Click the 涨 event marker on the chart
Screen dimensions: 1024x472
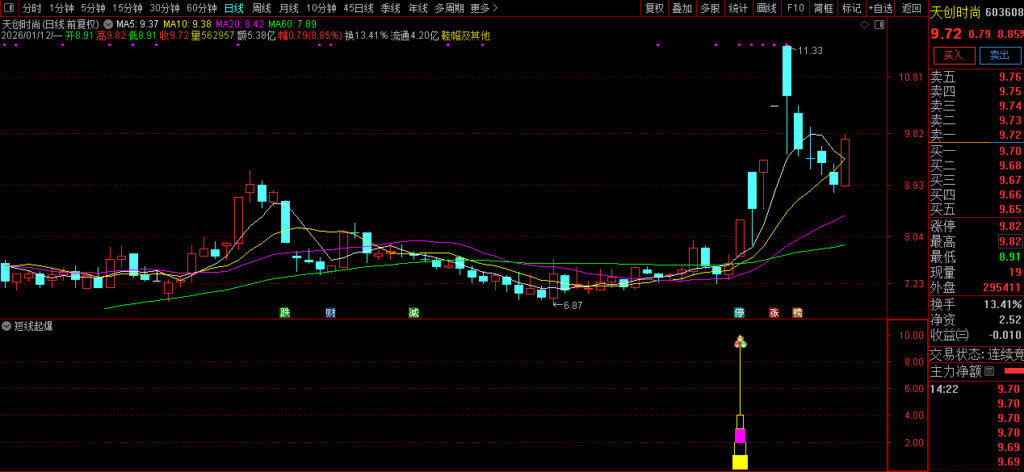click(x=773, y=312)
